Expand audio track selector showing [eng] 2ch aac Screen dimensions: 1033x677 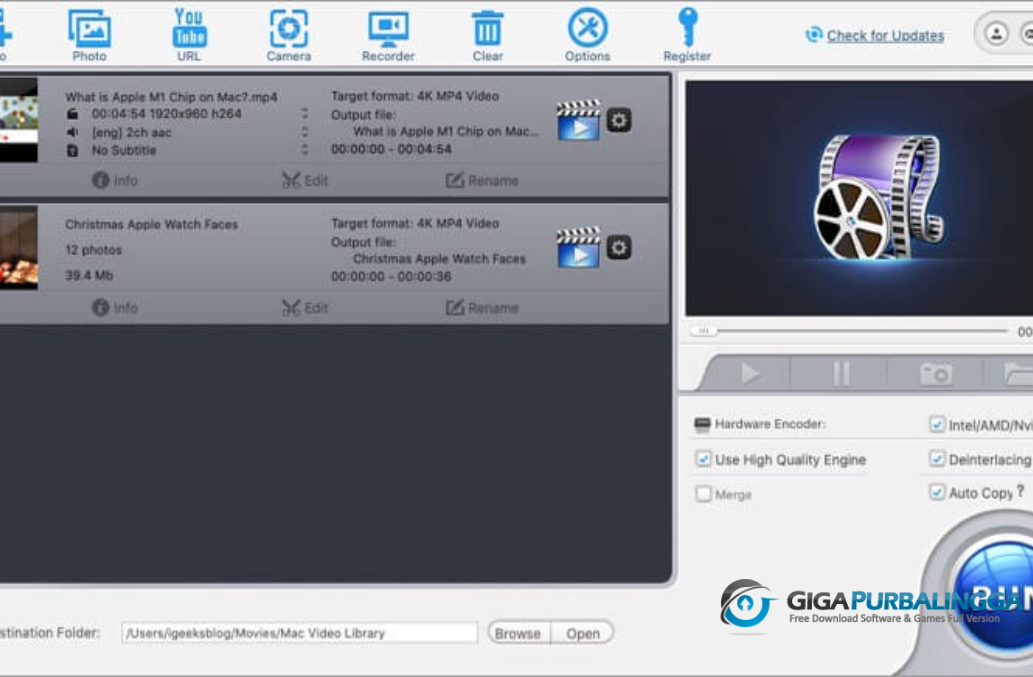click(304, 132)
